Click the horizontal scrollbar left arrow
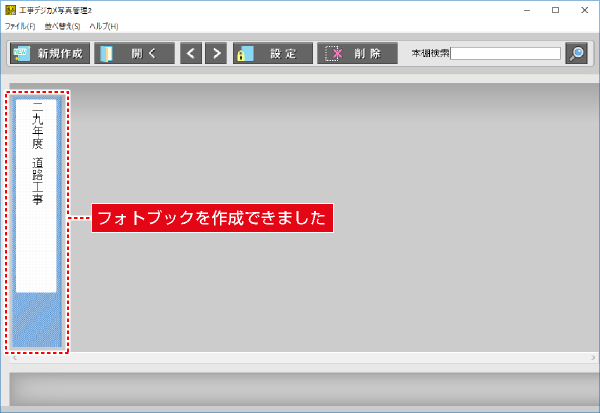This screenshot has height=413, width=600. 15,357
